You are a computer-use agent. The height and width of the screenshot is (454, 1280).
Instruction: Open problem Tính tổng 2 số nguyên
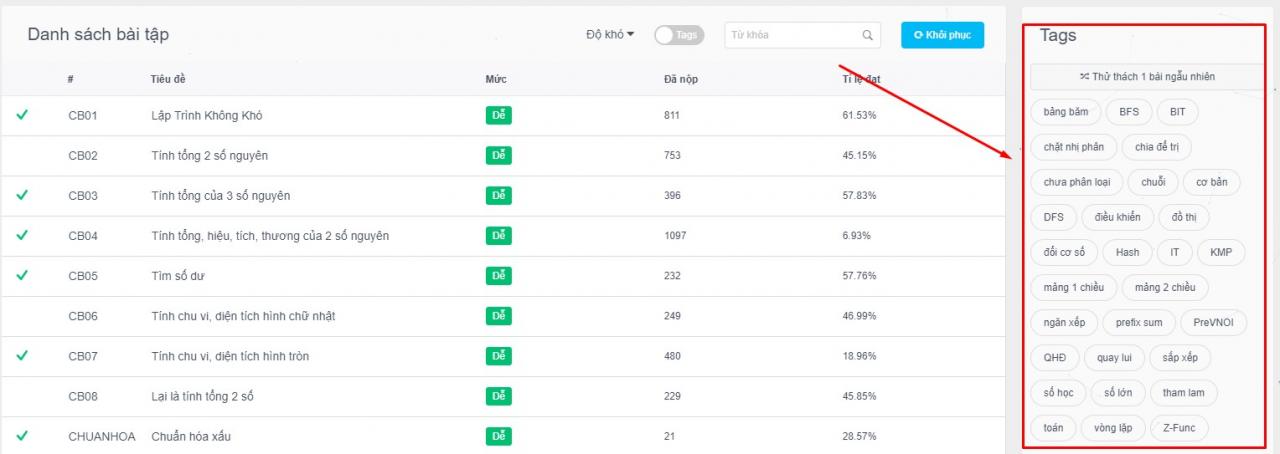click(x=209, y=156)
